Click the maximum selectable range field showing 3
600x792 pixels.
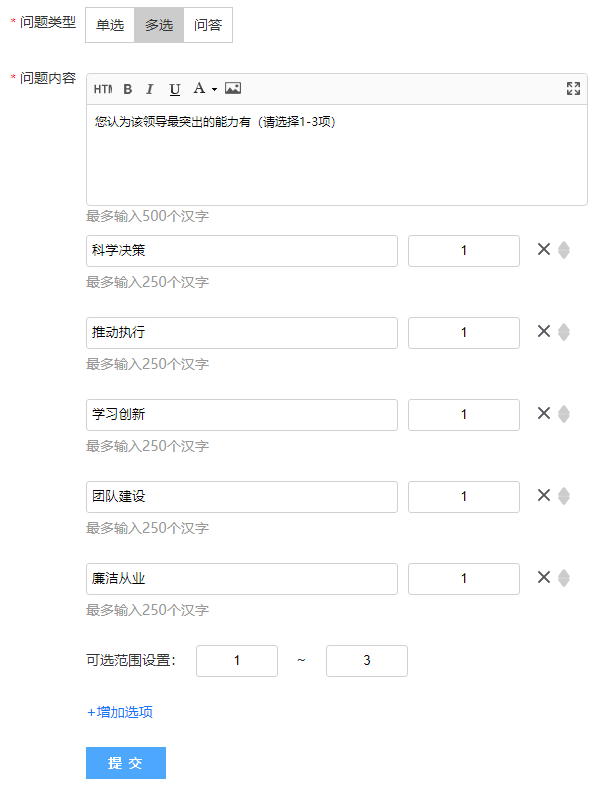pyautogui.click(x=367, y=661)
